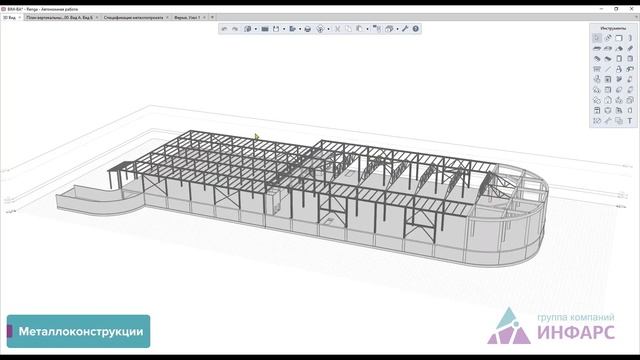The width and height of the screenshot is (640, 360).
Task: Close the Спецификация металлопроката tab
Action: pyautogui.click(x=167, y=18)
